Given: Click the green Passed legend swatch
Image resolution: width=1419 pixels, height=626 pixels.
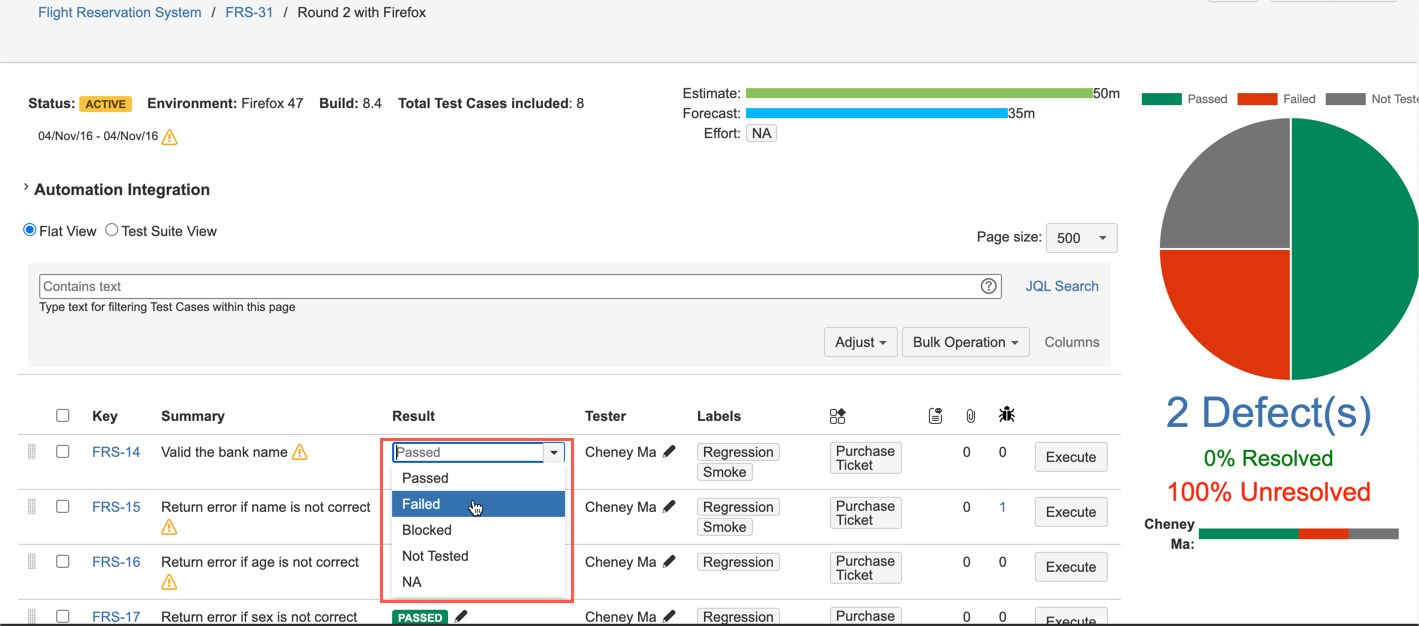Looking at the screenshot, I should 1161,99.
